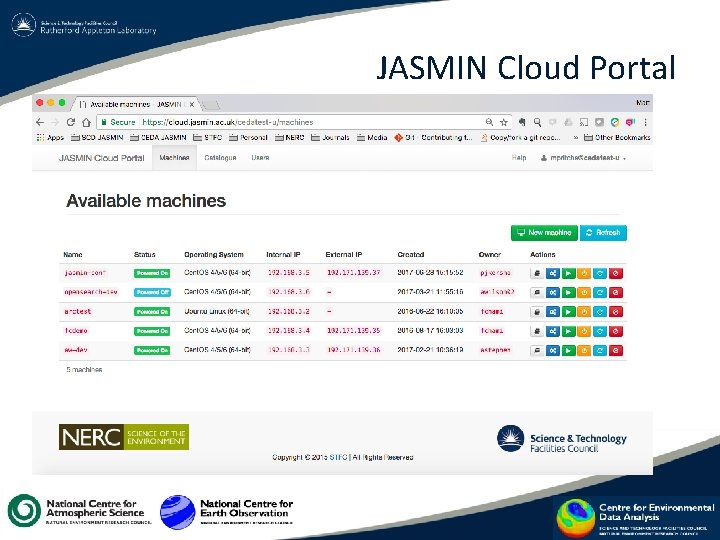The image size is (720, 540).
Task: Click cyan restart icon for jasmin-conf row
Action: point(600,273)
